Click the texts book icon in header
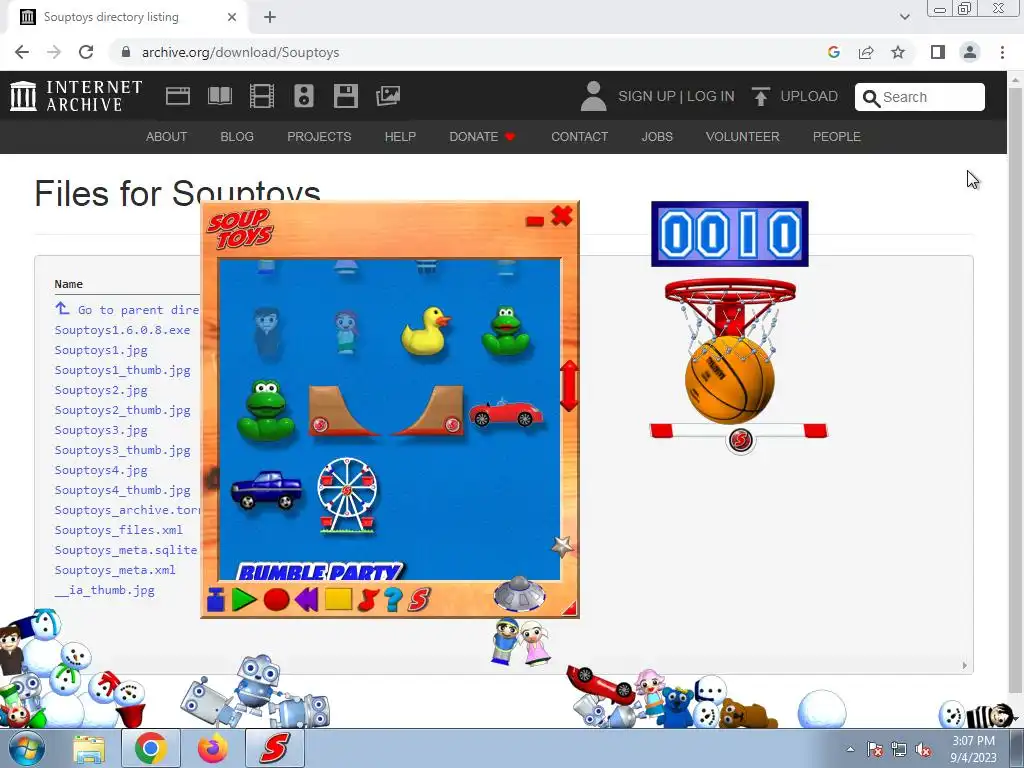 coord(220,96)
